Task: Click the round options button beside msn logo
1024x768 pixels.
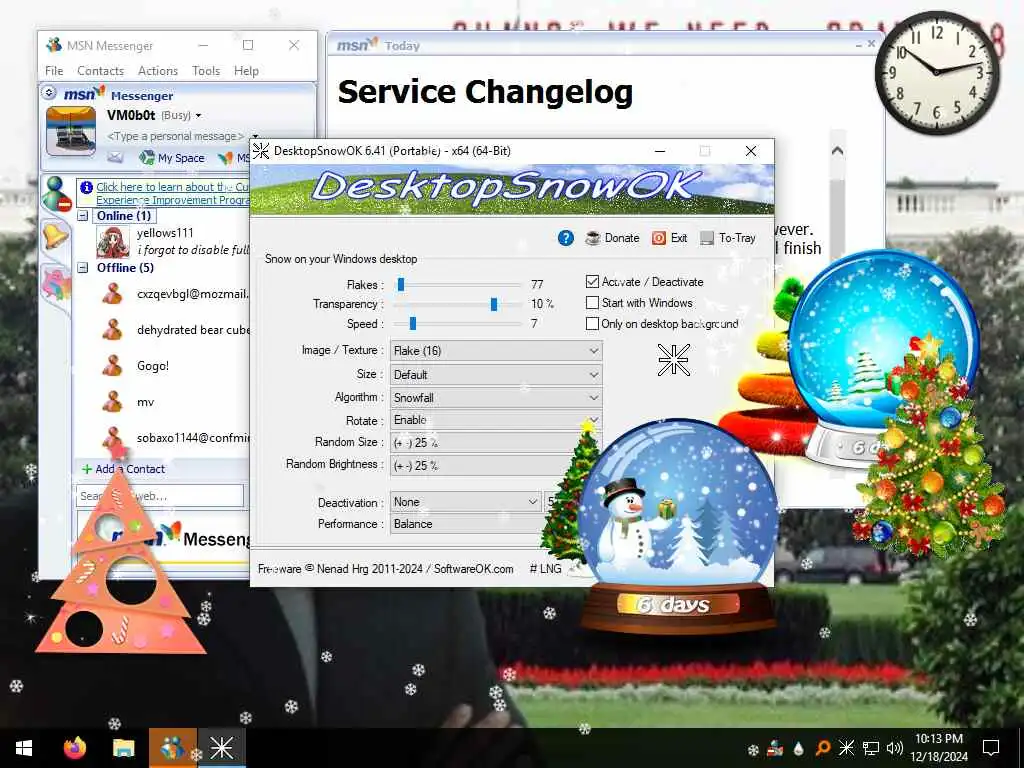Action: click(50, 93)
